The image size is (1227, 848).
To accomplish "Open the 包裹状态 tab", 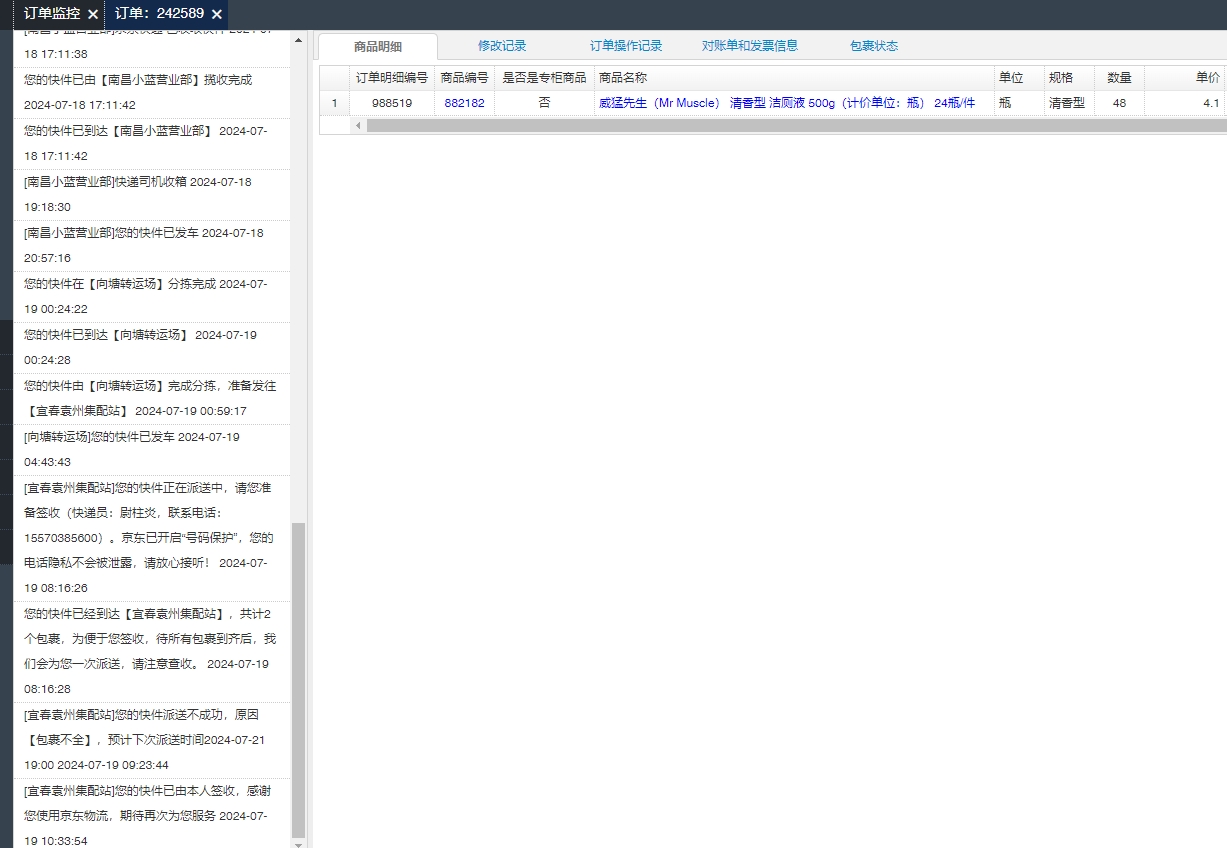I will coord(874,46).
